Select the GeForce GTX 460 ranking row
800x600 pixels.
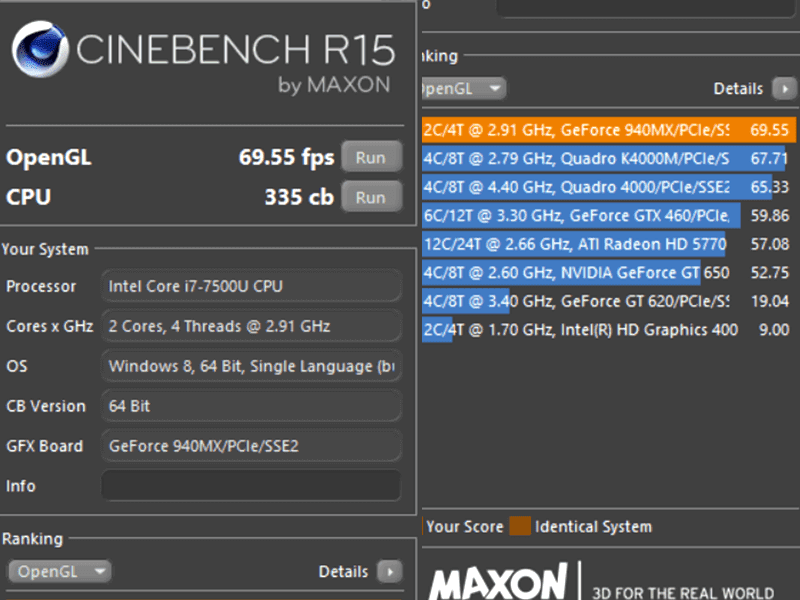point(609,215)
